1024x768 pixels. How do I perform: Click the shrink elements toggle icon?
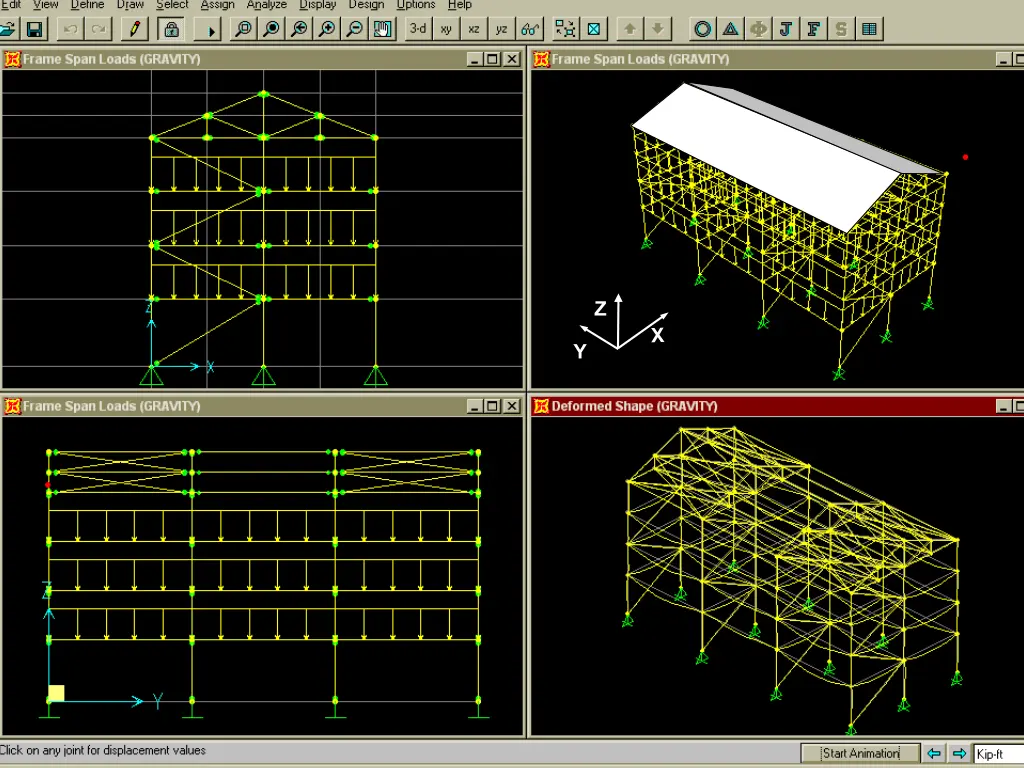point(566,29)
